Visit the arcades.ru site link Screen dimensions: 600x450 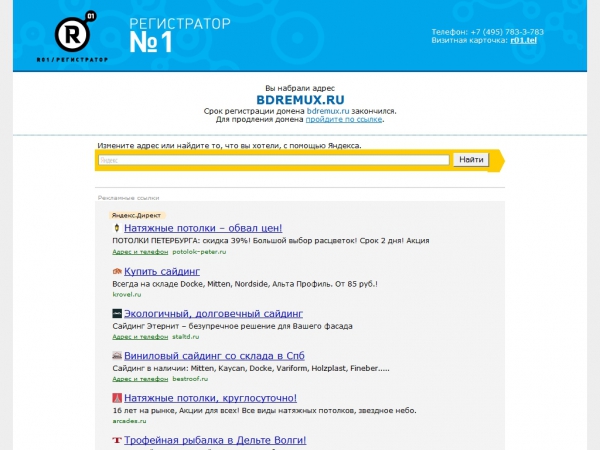point(129,421)
